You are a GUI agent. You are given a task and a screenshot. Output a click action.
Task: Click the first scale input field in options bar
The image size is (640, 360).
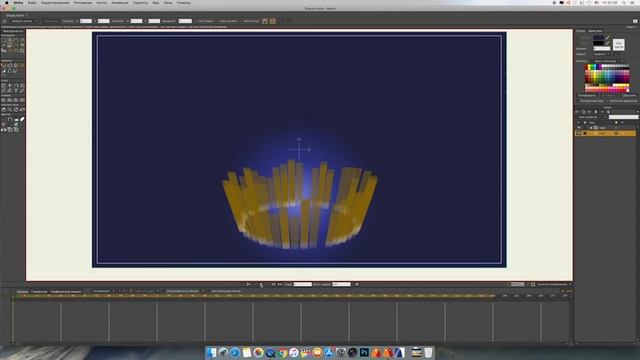coord(136,21)
